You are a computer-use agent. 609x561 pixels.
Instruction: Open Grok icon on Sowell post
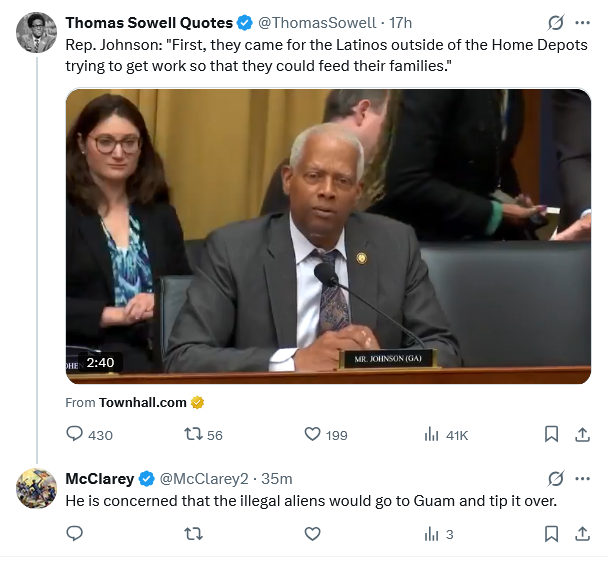click(x=555, y=22)
